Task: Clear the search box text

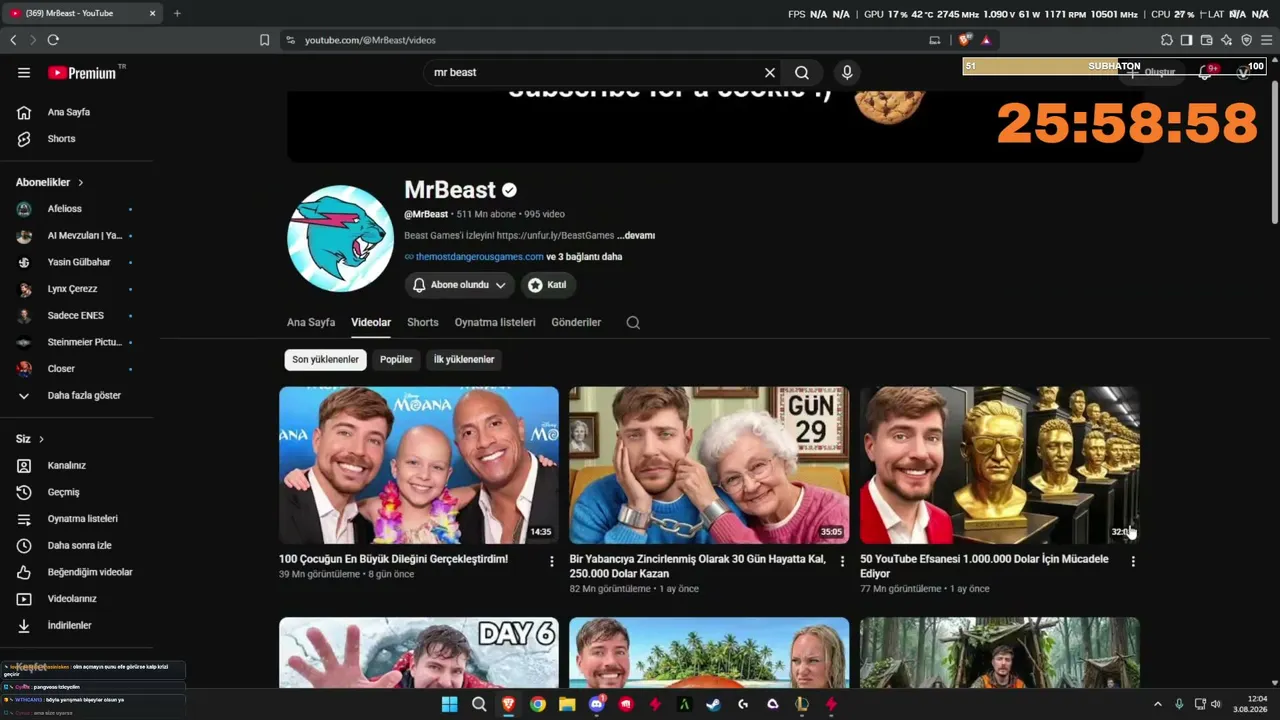Action: point(770,72)
